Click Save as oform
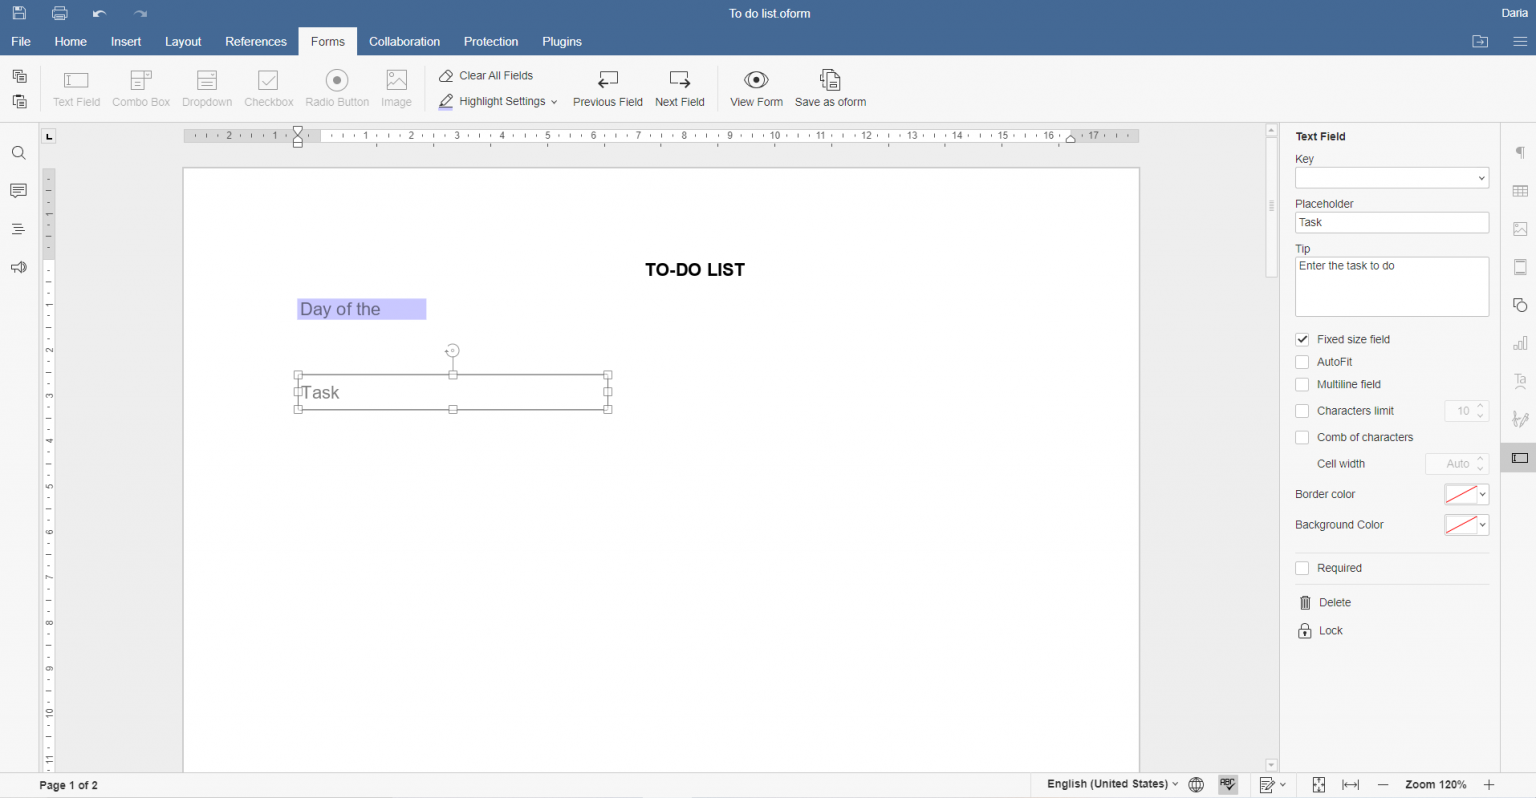 pyautogui.click(x=830, y=88)
